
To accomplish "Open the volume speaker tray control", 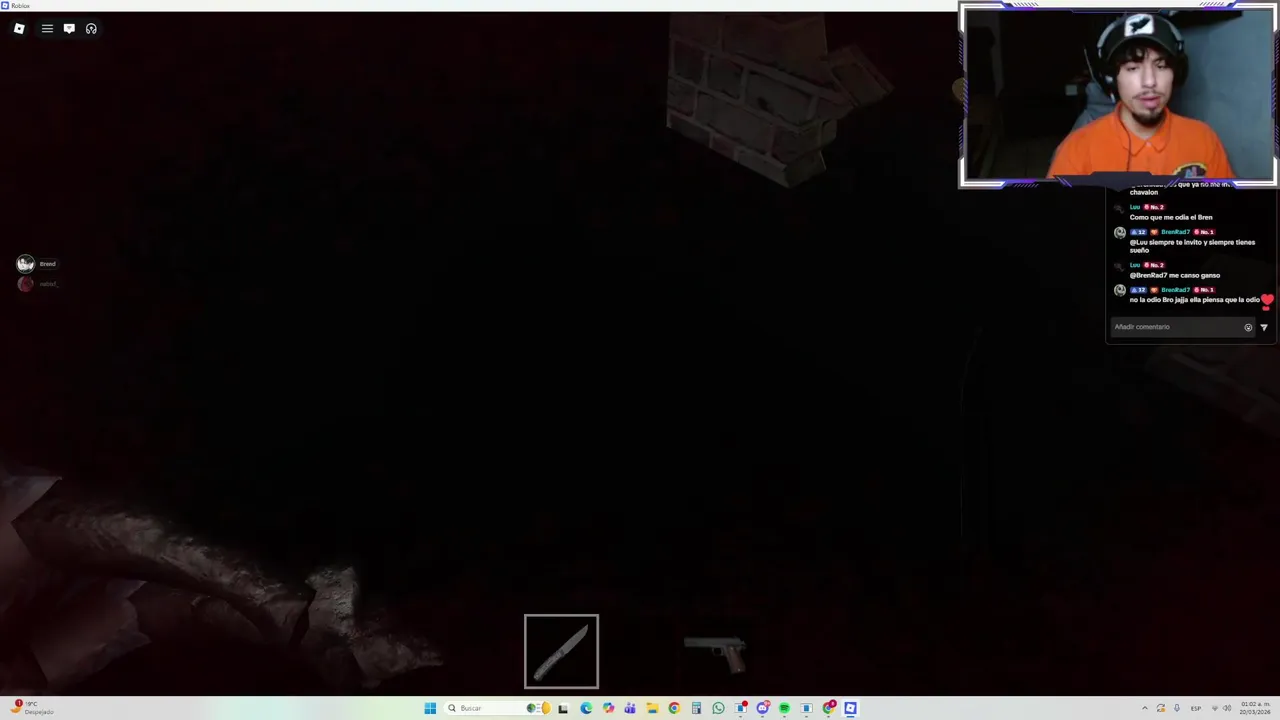I will click(1227, 708).
